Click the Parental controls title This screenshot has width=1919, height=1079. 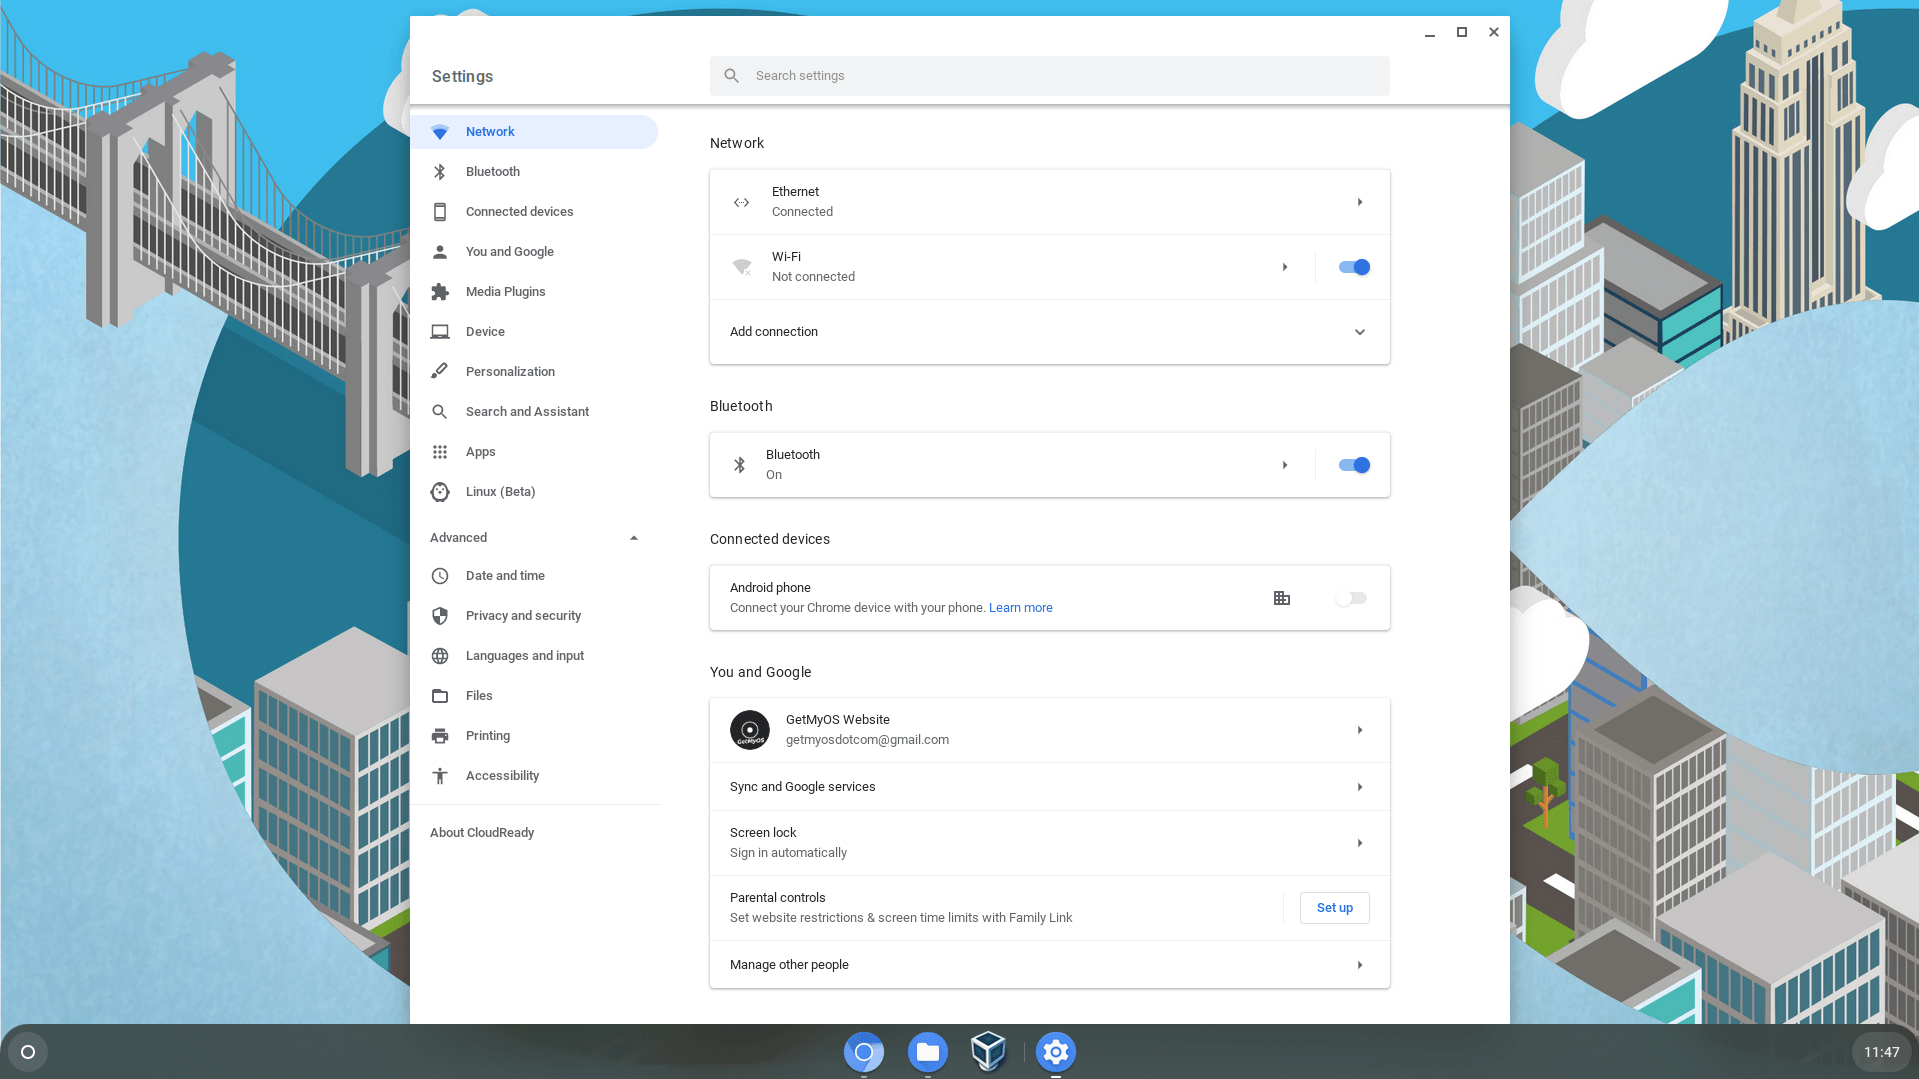tap(777, 898)
